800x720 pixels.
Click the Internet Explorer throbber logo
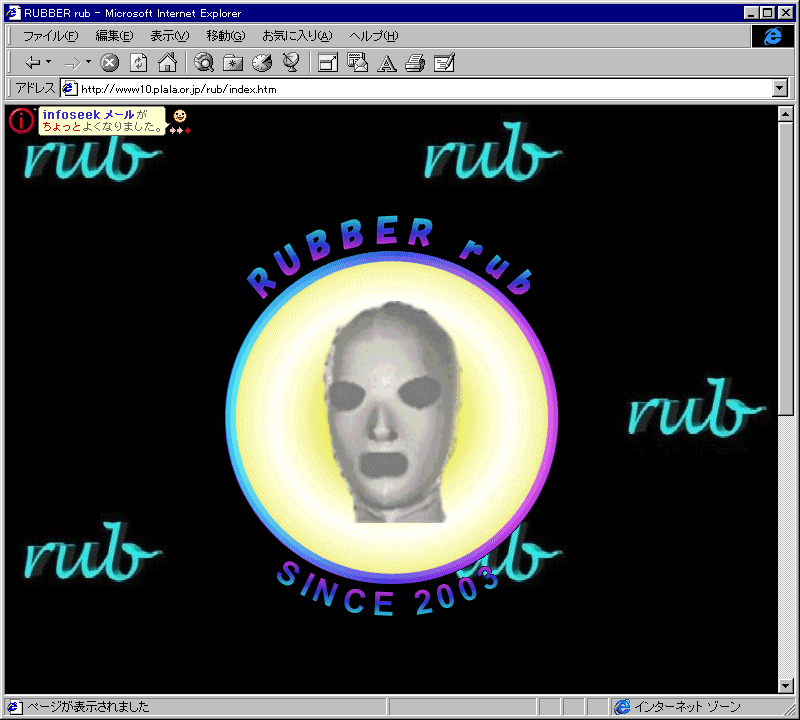click(772, 36)
